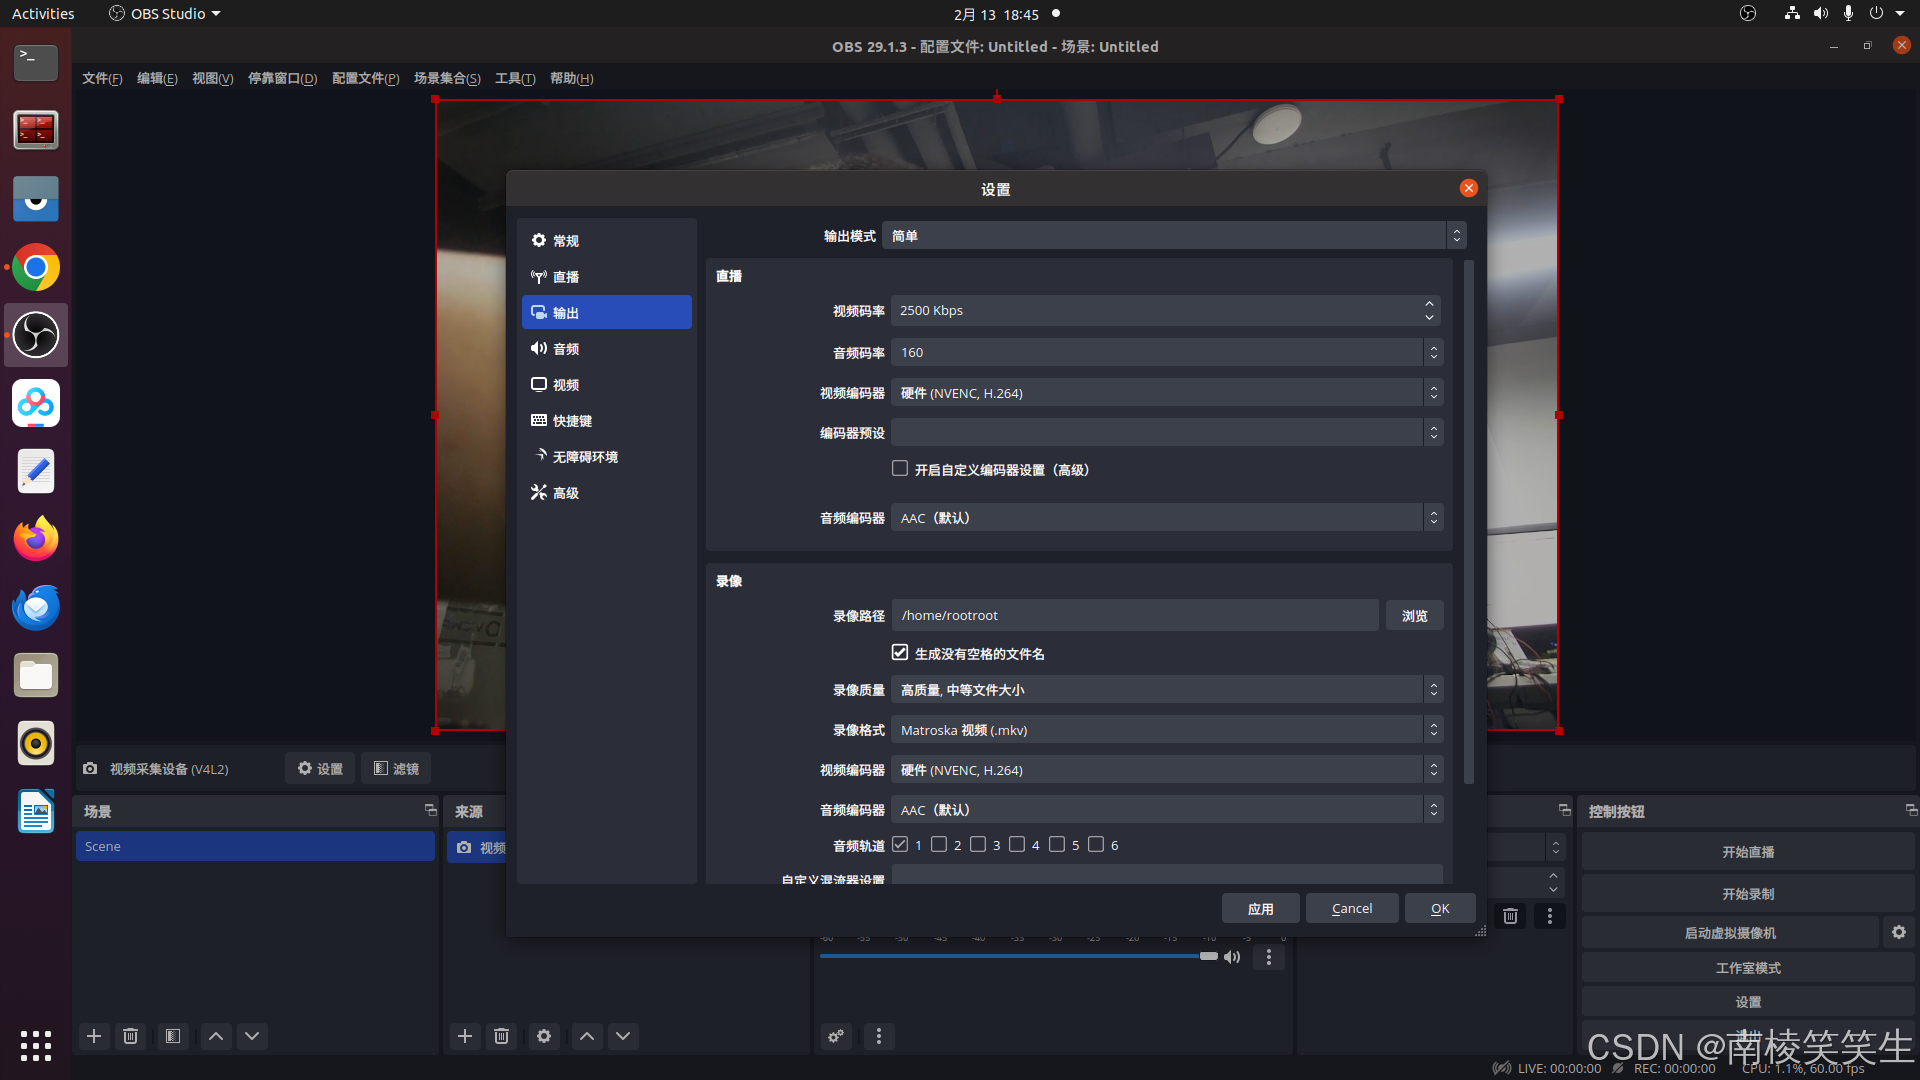Mute audio via the speaker icon
This screenshot has height=1080, width=1920.
pos(1232,957)
